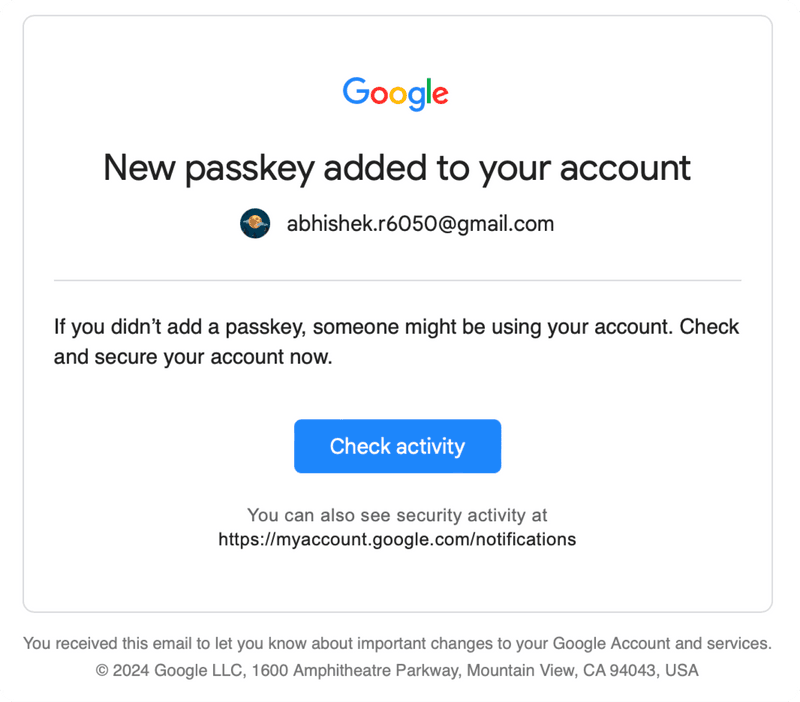Select the abhishek.r6050@gmail.com email address
Screen dimensions: 800x702
click(x=420, y=224)
